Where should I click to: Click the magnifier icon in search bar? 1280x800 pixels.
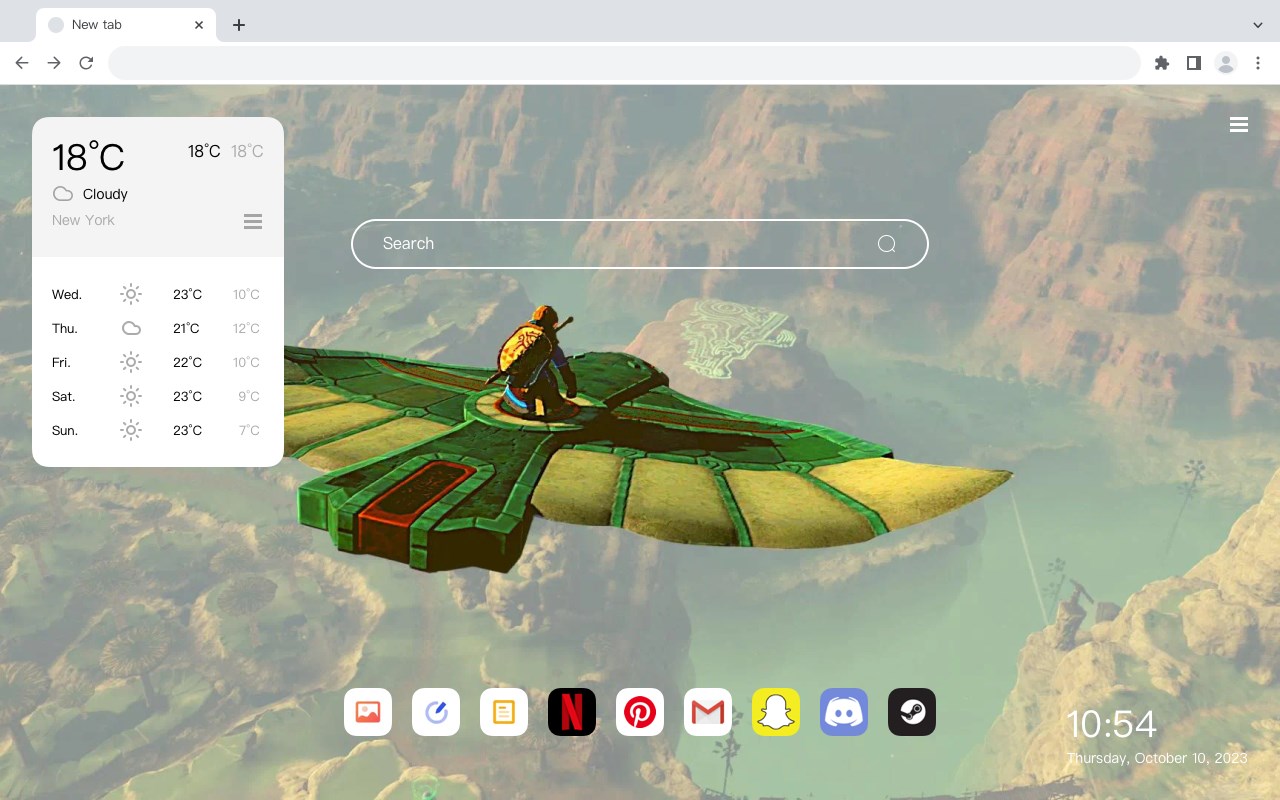click(x=886, y=244)
